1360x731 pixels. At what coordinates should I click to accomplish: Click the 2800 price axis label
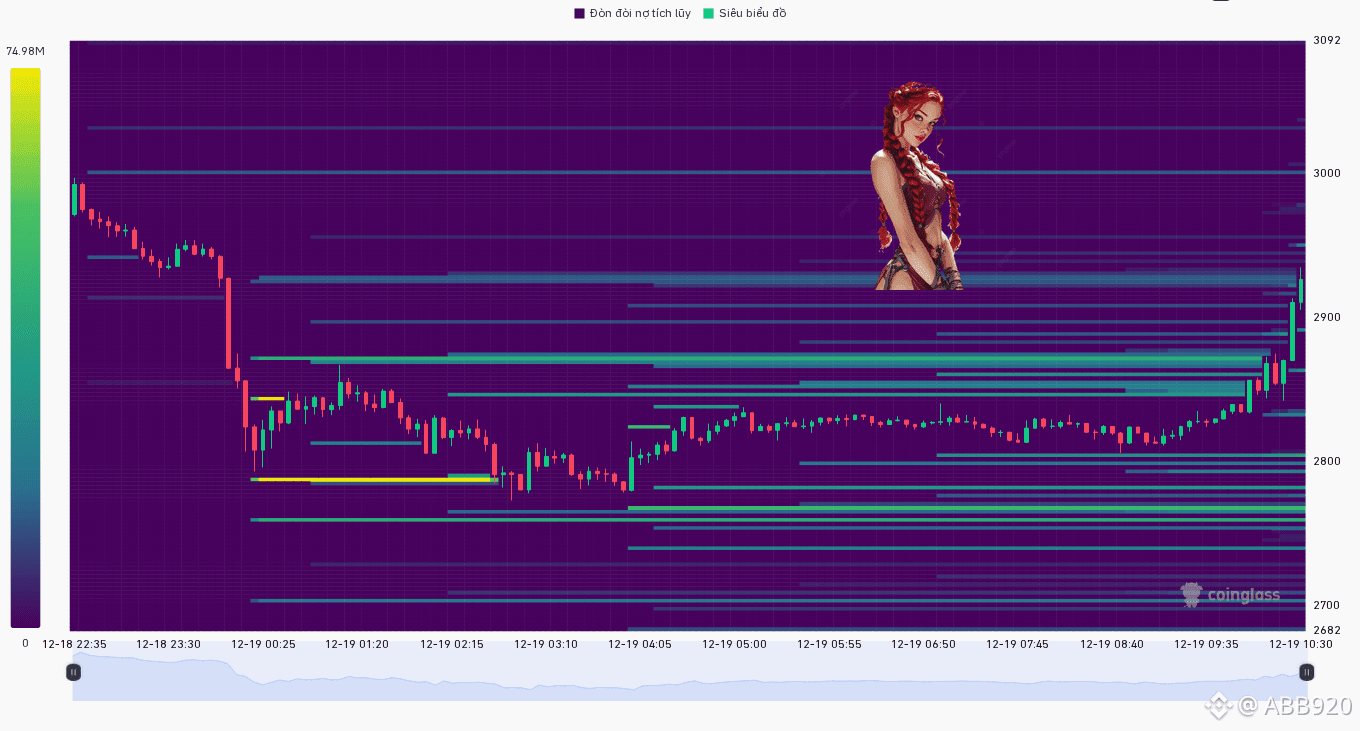point(1326,461)
